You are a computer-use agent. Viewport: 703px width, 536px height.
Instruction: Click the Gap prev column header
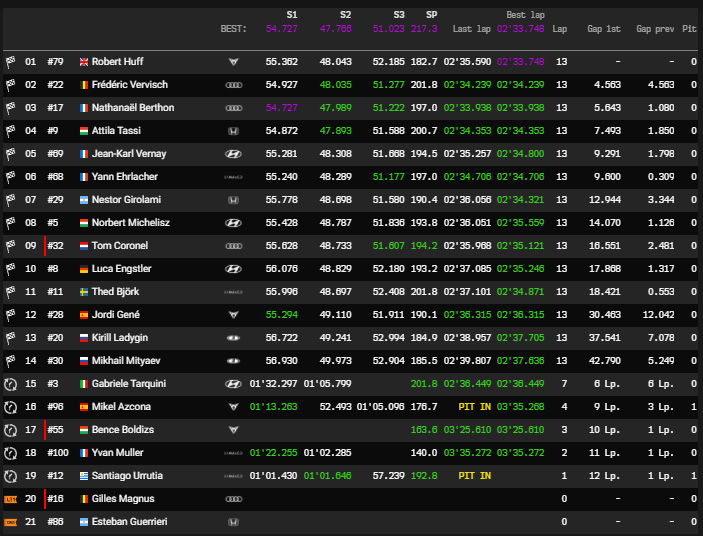click(x=655, y=29)
